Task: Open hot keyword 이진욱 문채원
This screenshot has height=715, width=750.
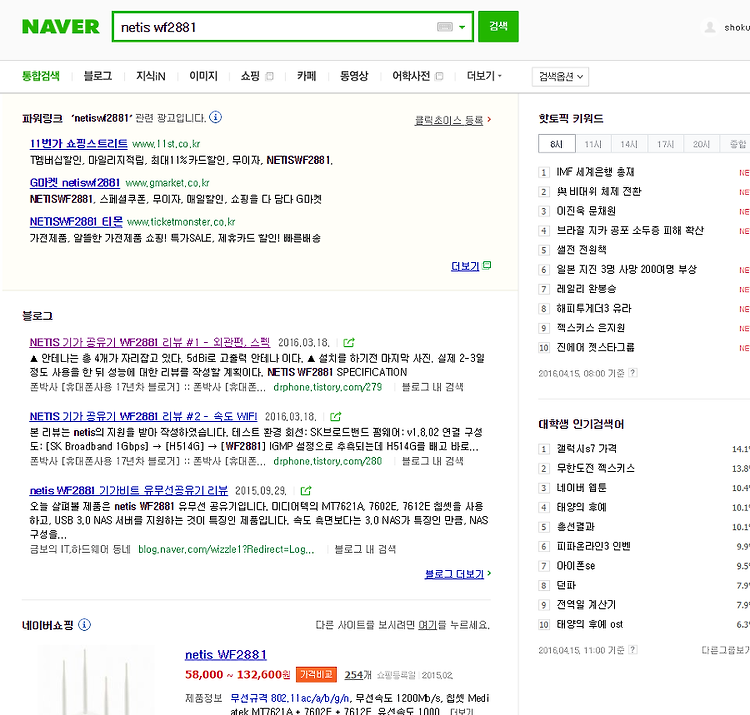Action: click(x=586, y=210)
